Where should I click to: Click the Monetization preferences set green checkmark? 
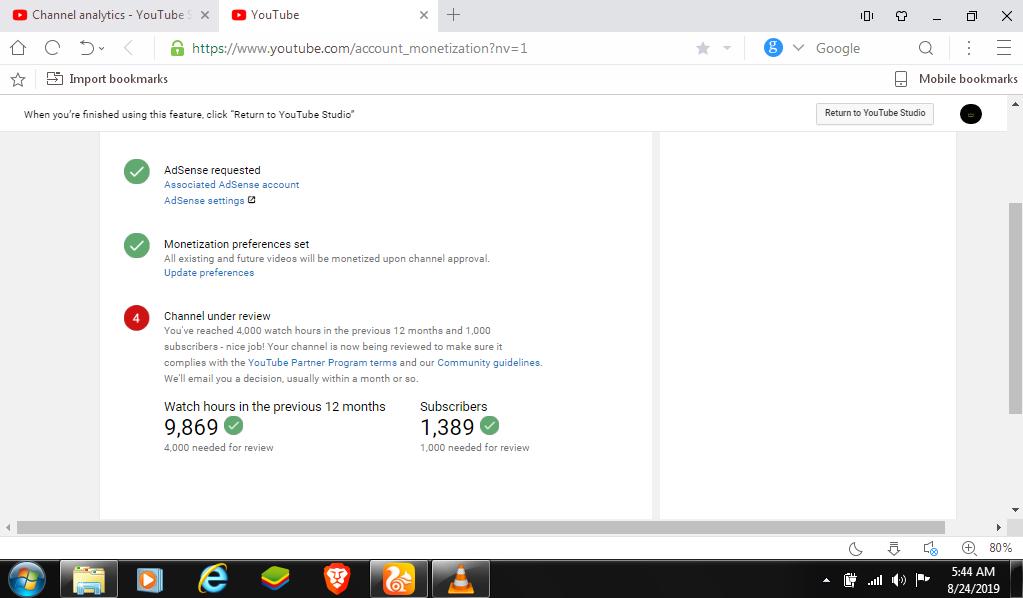tap(137, 245)
